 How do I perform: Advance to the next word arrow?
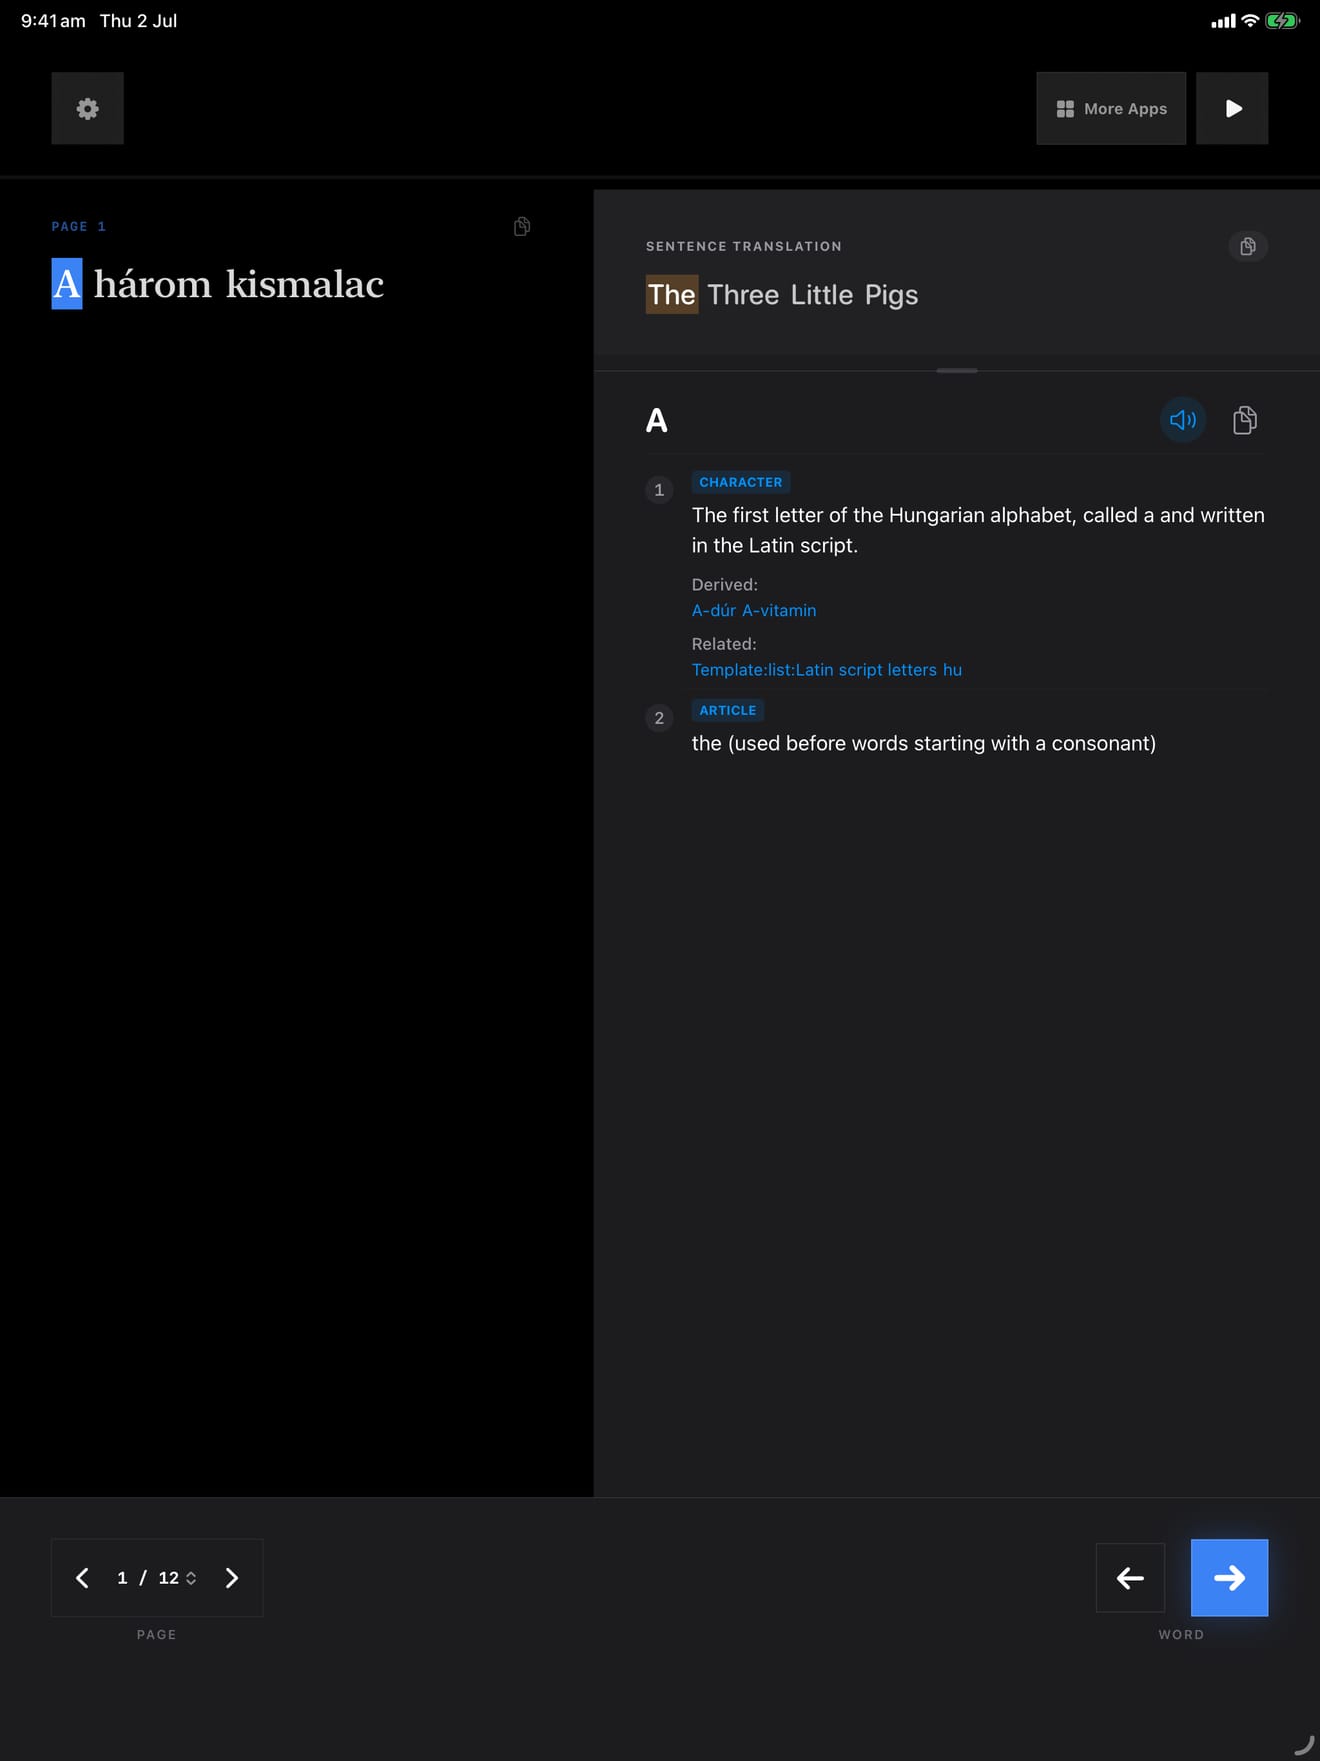tap(1229, 1578)
